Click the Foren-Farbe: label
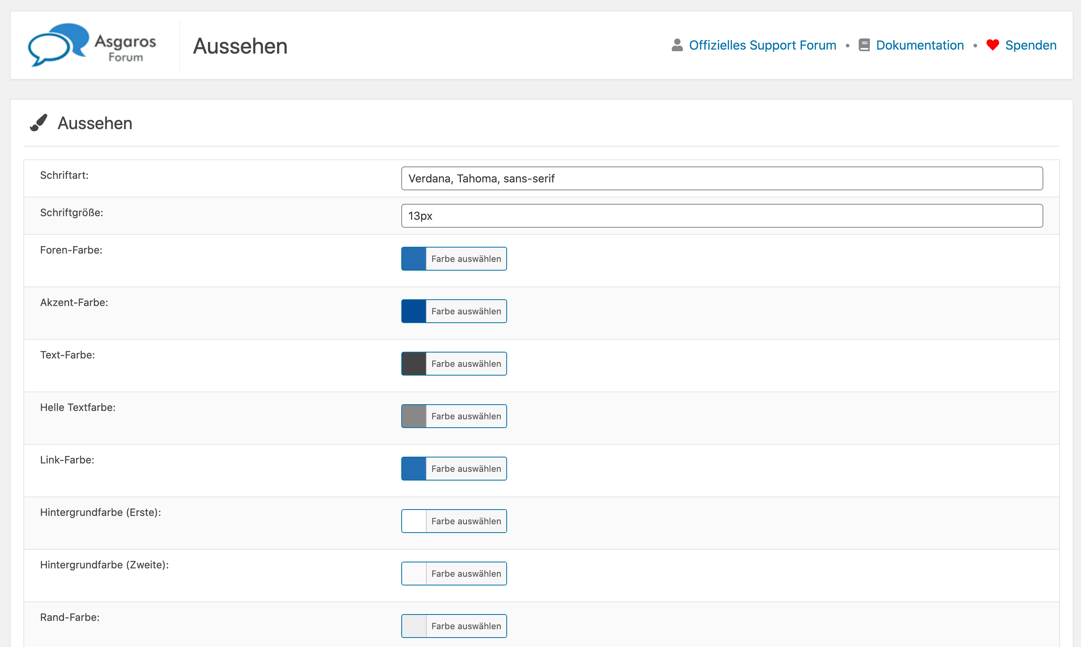Image resolution: width=1081 pixels, height=647 pixels. [71, 250]
